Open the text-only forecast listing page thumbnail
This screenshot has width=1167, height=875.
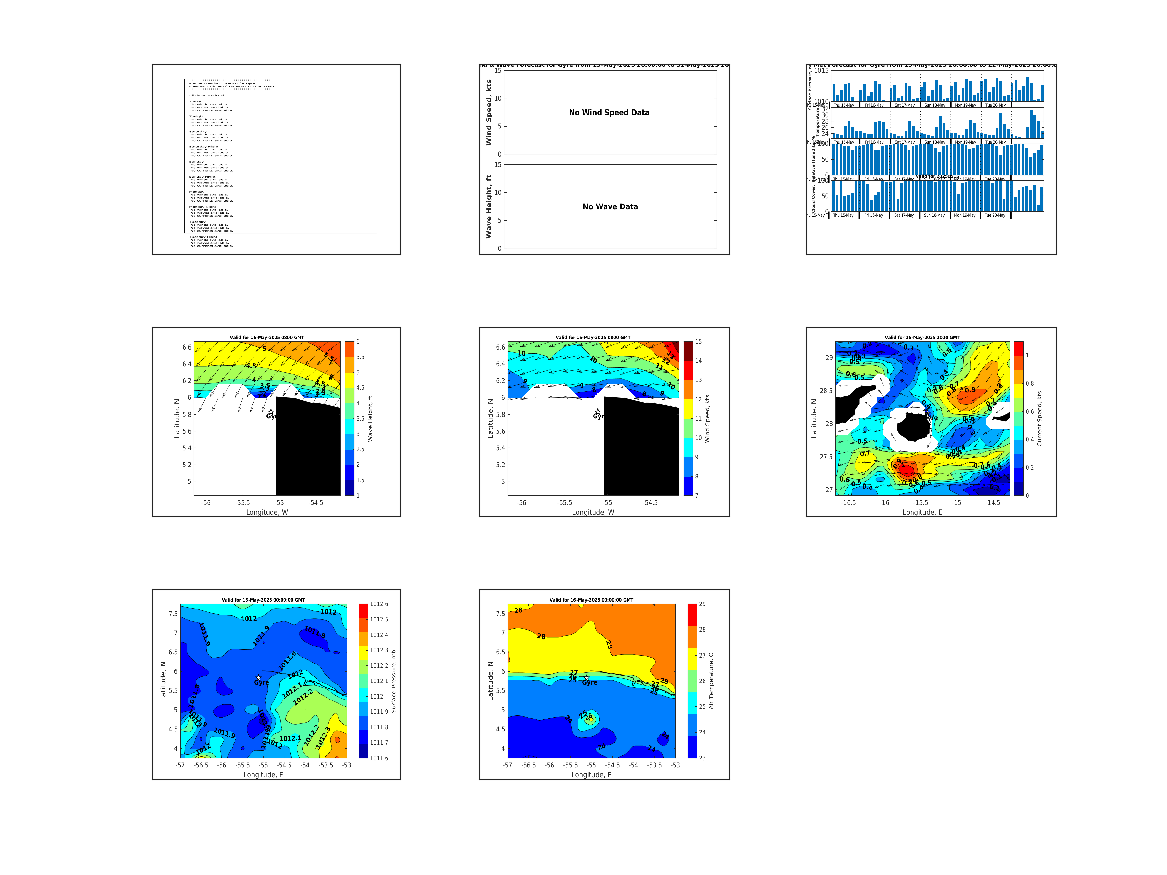(x=276, y=159)
